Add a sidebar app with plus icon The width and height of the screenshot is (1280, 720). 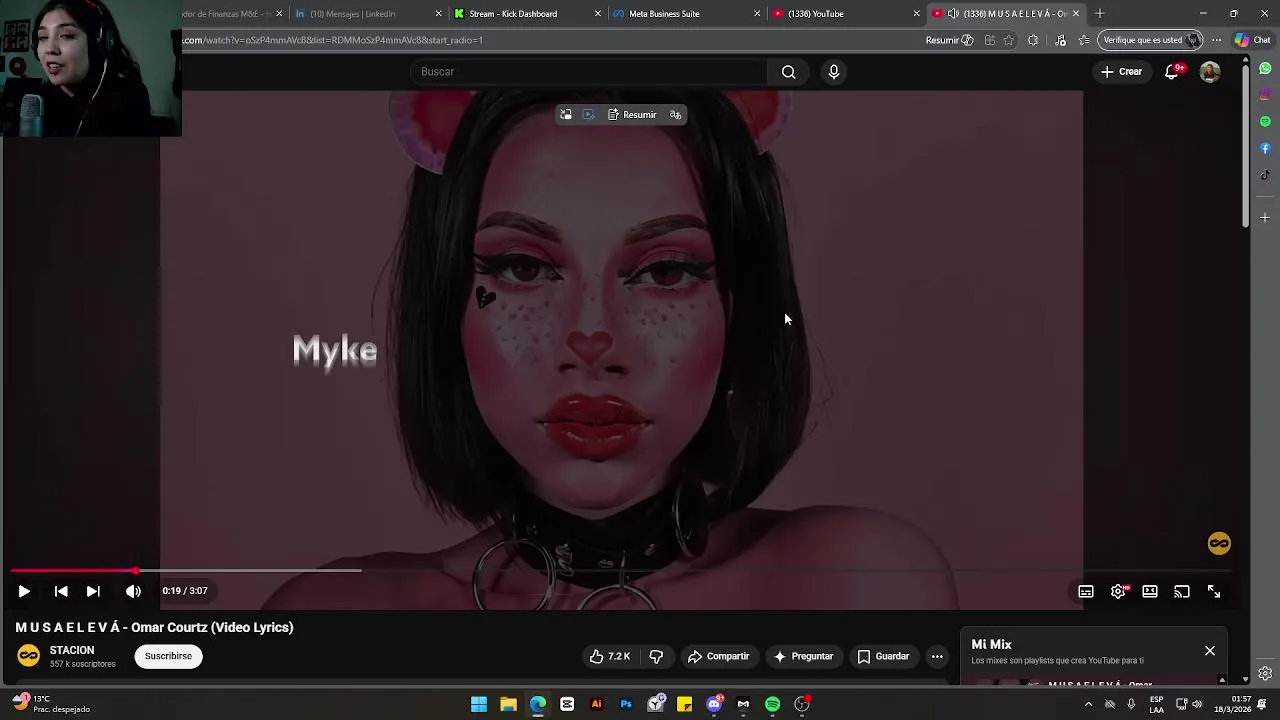point(1265,217)
